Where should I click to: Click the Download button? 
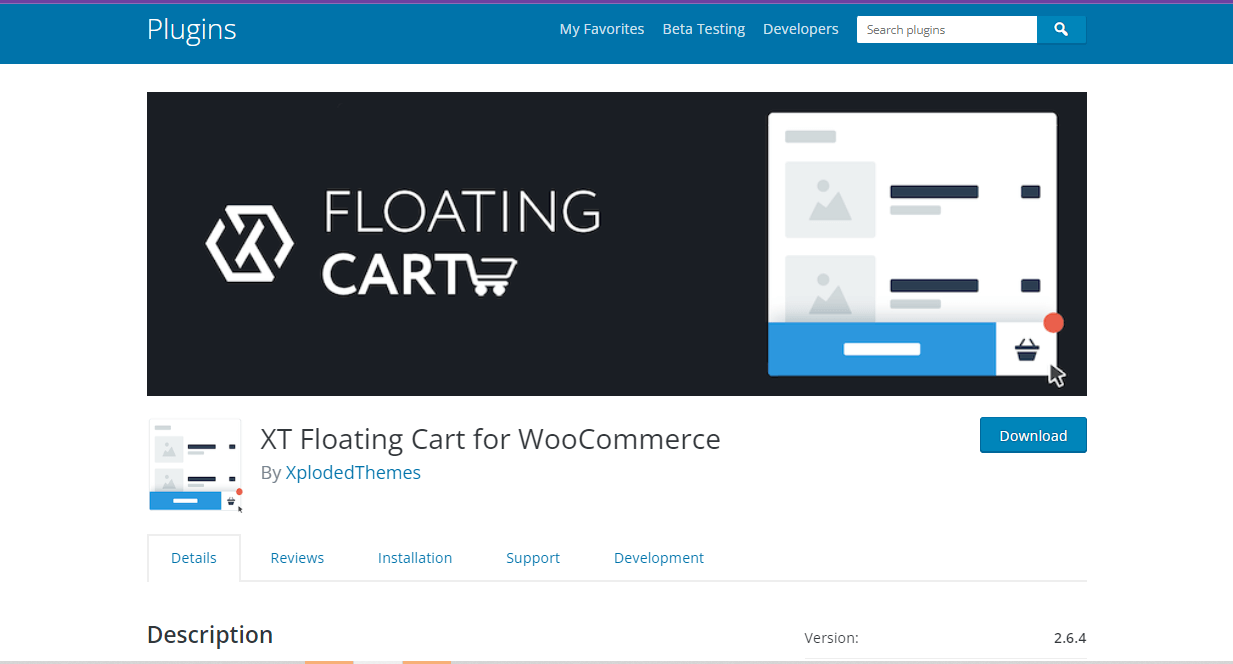click(x=1033, y=435)
